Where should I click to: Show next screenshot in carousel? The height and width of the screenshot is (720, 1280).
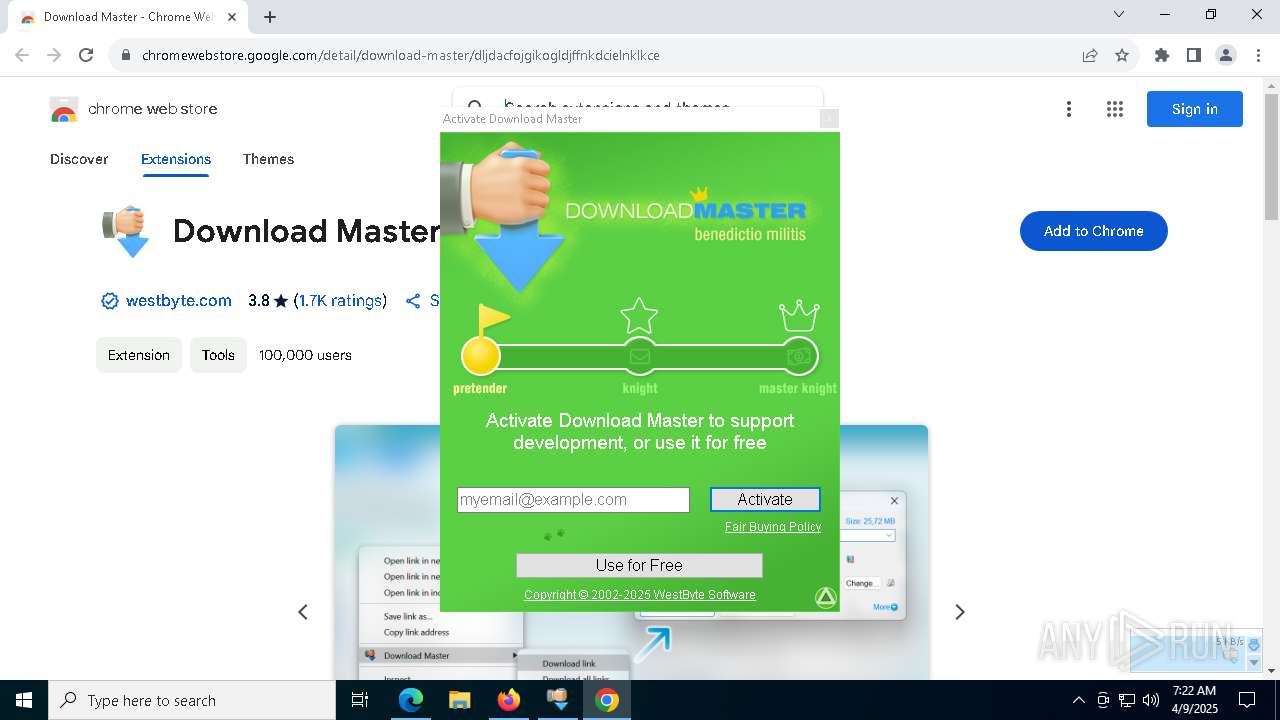[960, 612]
